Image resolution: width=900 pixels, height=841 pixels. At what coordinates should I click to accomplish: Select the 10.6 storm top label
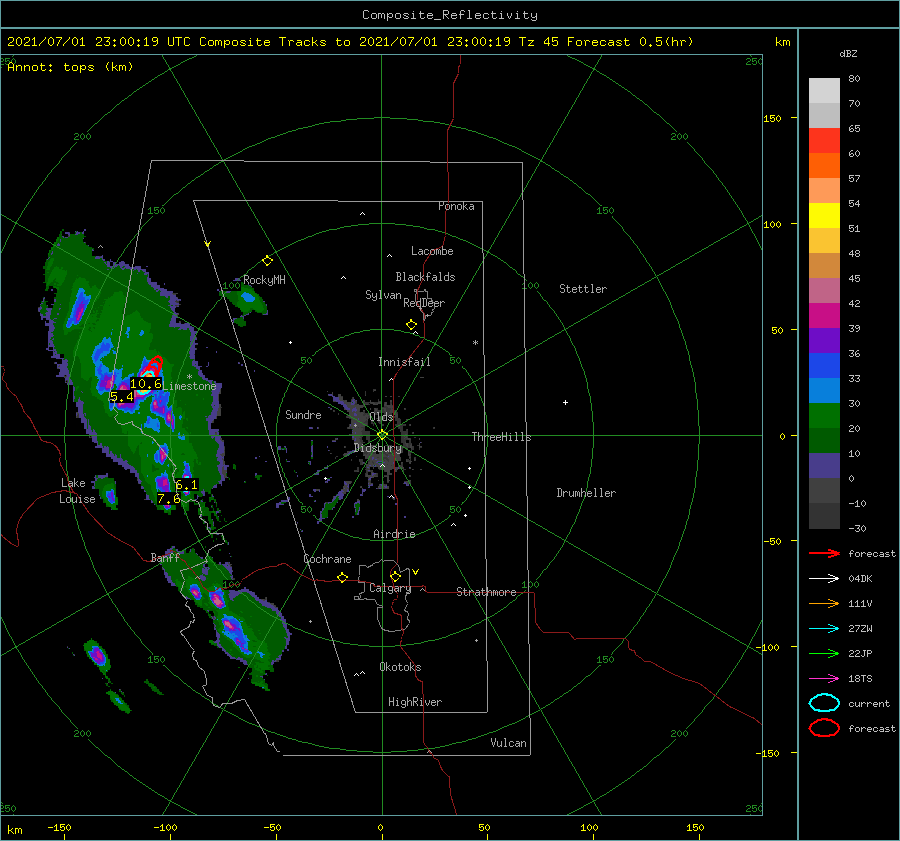(146, 383)
